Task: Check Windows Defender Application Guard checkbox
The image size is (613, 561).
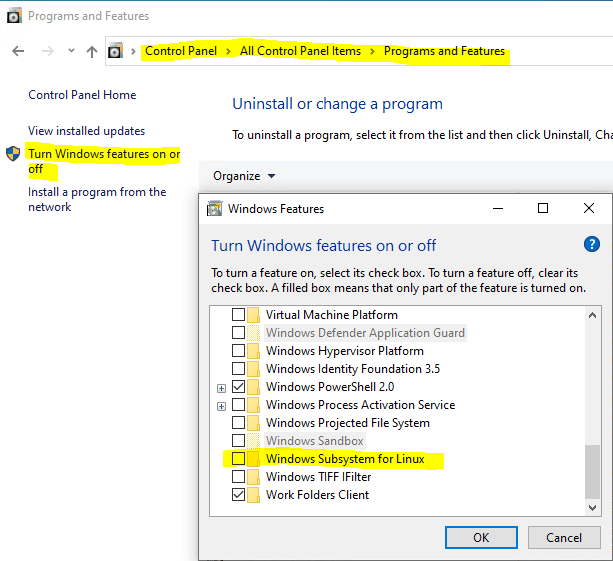Action: point(238,332)
